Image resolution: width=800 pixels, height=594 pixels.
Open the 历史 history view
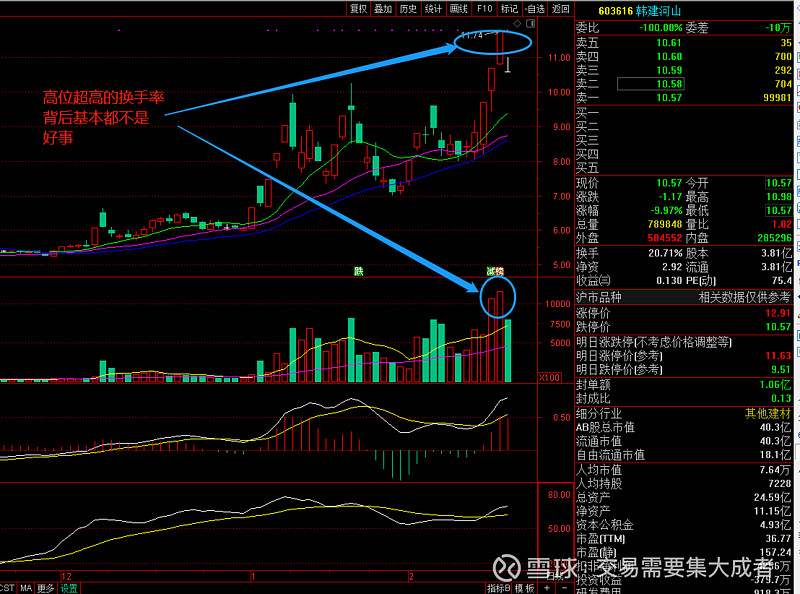pyautogui.click(x=408, y=8)
